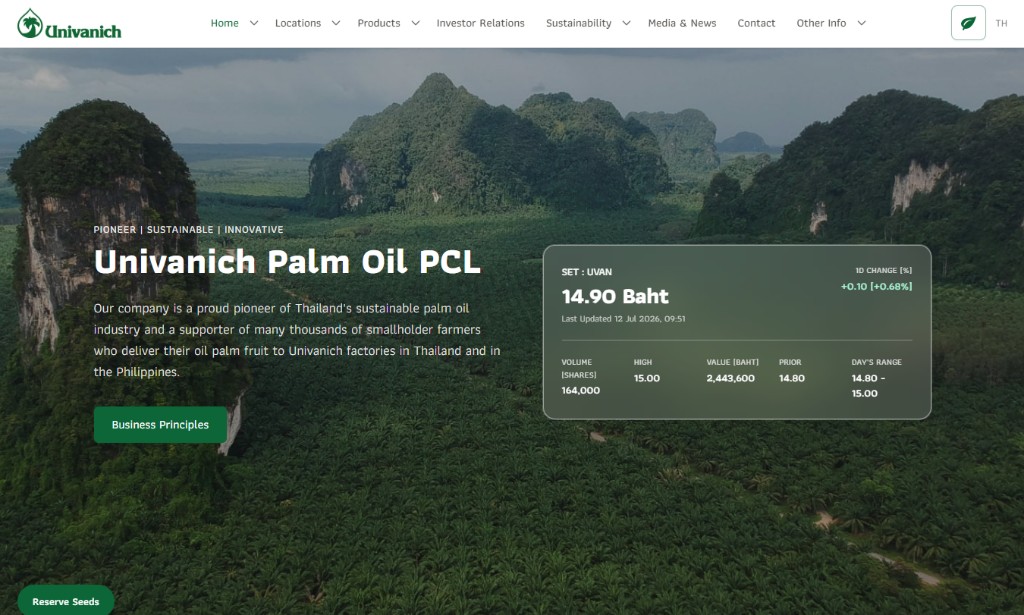Expand the Locations dropdown chevron
Image resolution: width=1024 pixels, height=615 pixels.
point(336,24)
